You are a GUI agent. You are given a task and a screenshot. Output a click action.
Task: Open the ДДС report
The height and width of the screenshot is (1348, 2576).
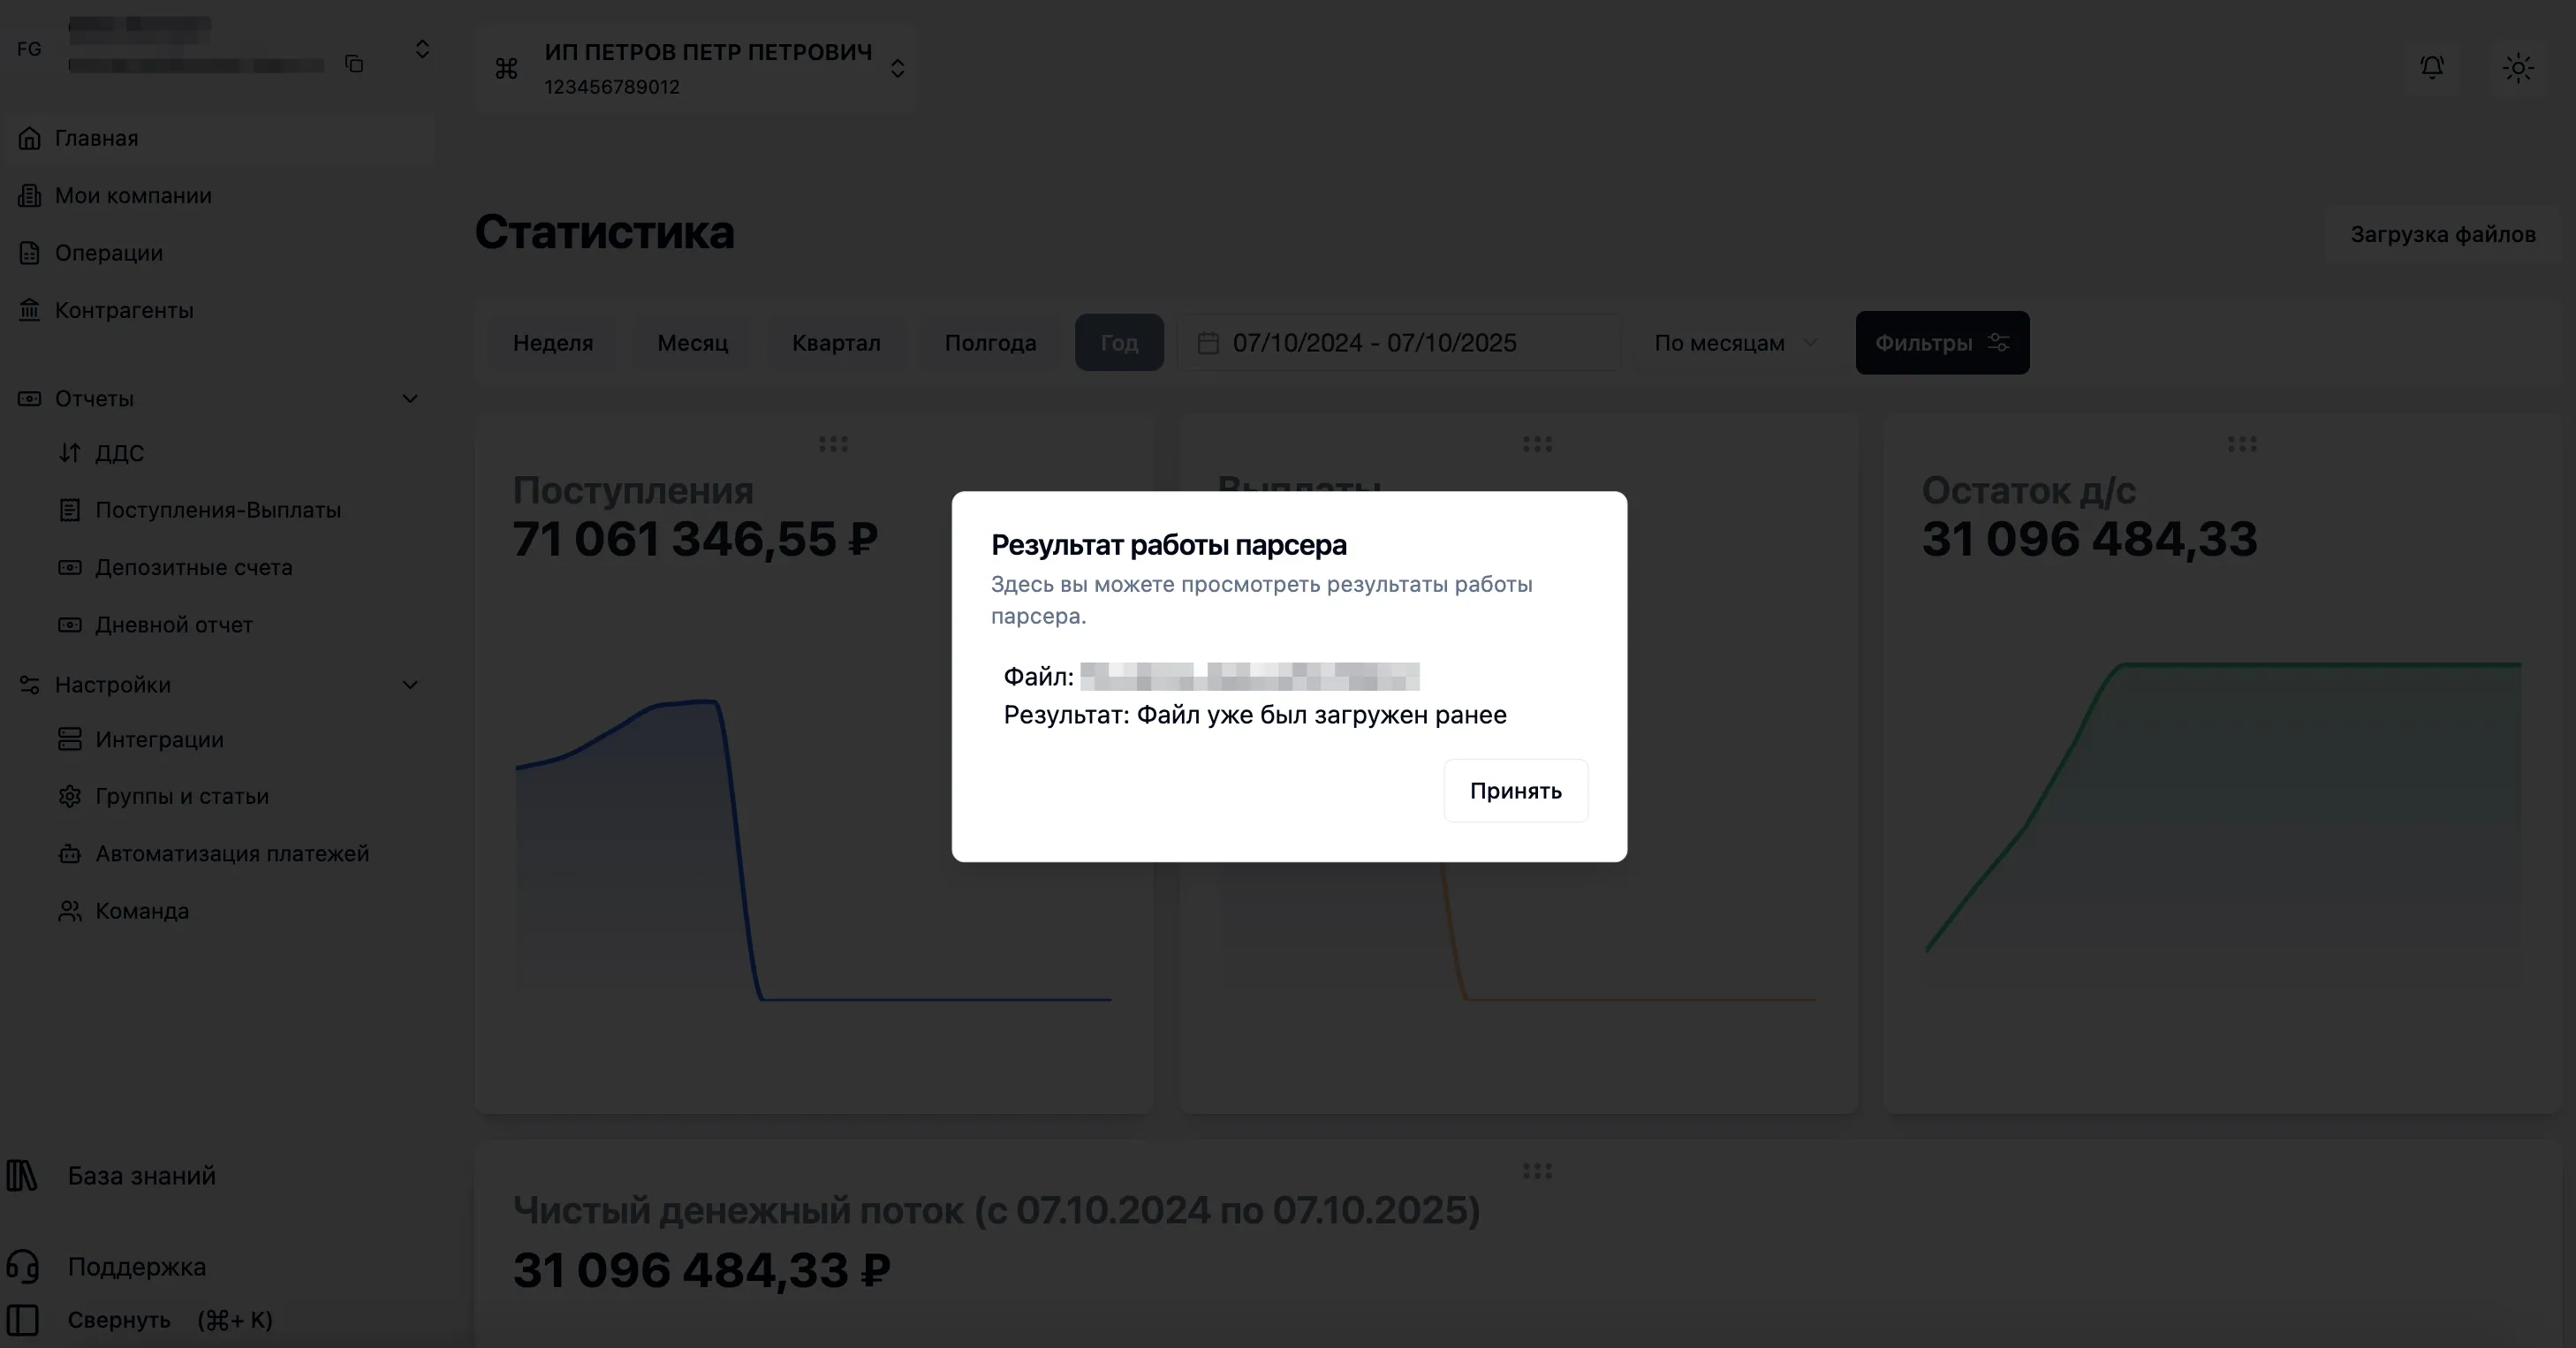click(x=119, y=453)
